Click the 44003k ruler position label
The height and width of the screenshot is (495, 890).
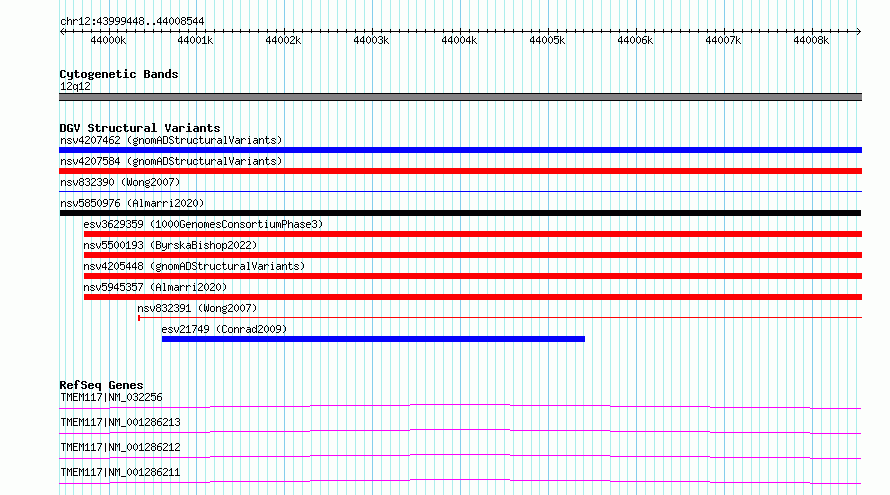coord(371,41)
